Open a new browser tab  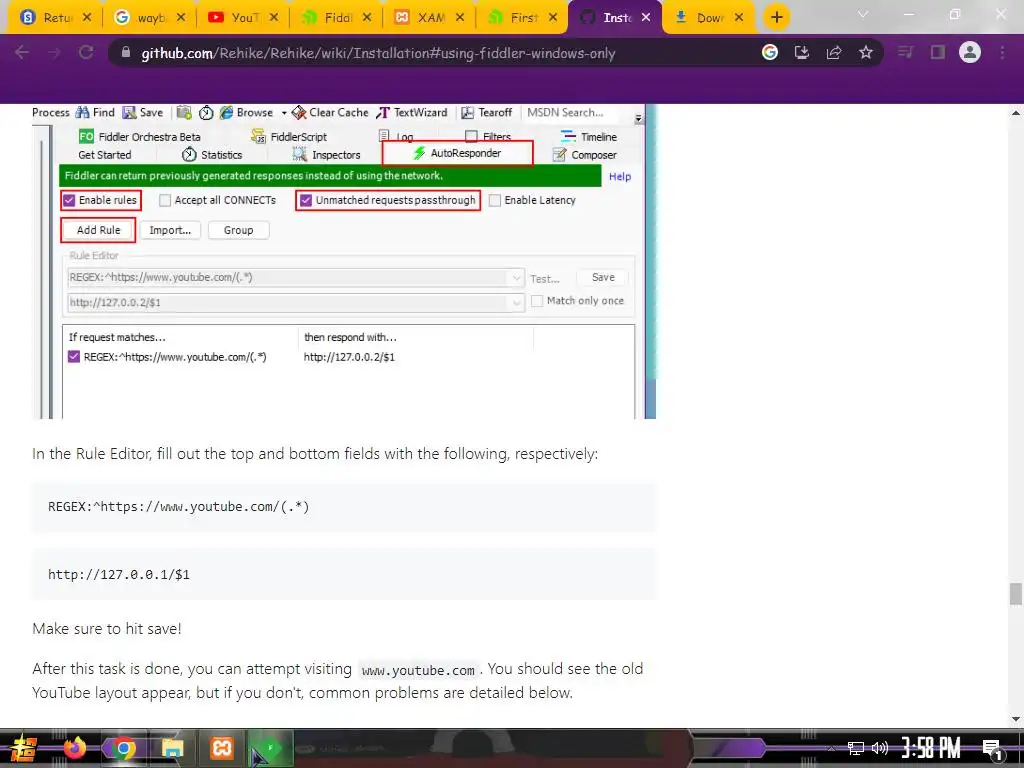776,18
